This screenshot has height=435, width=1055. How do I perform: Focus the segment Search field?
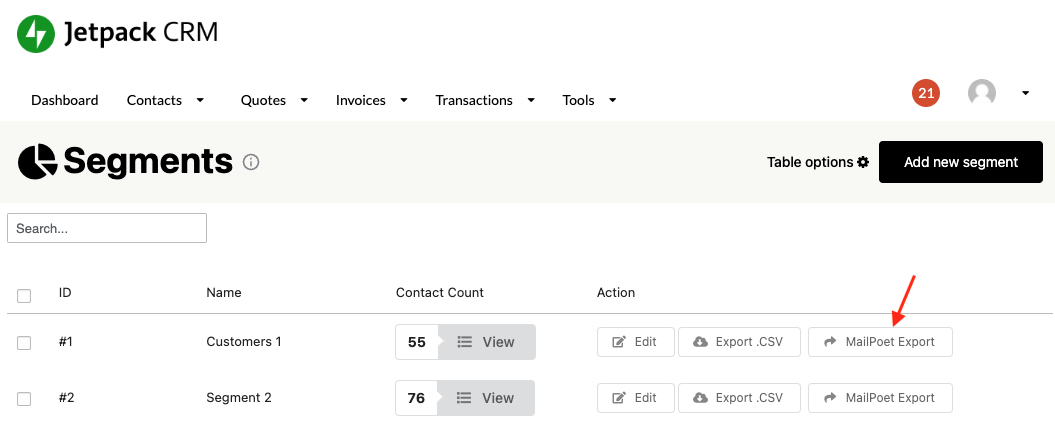point(107,228)
